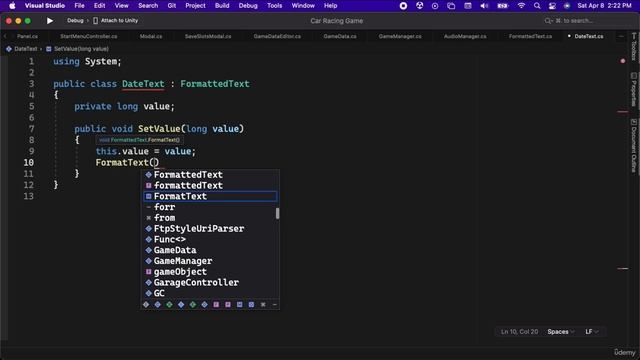Select Func<> suggestion
Image resolution: width=640 pixels, height=360 pixels.
210,239
